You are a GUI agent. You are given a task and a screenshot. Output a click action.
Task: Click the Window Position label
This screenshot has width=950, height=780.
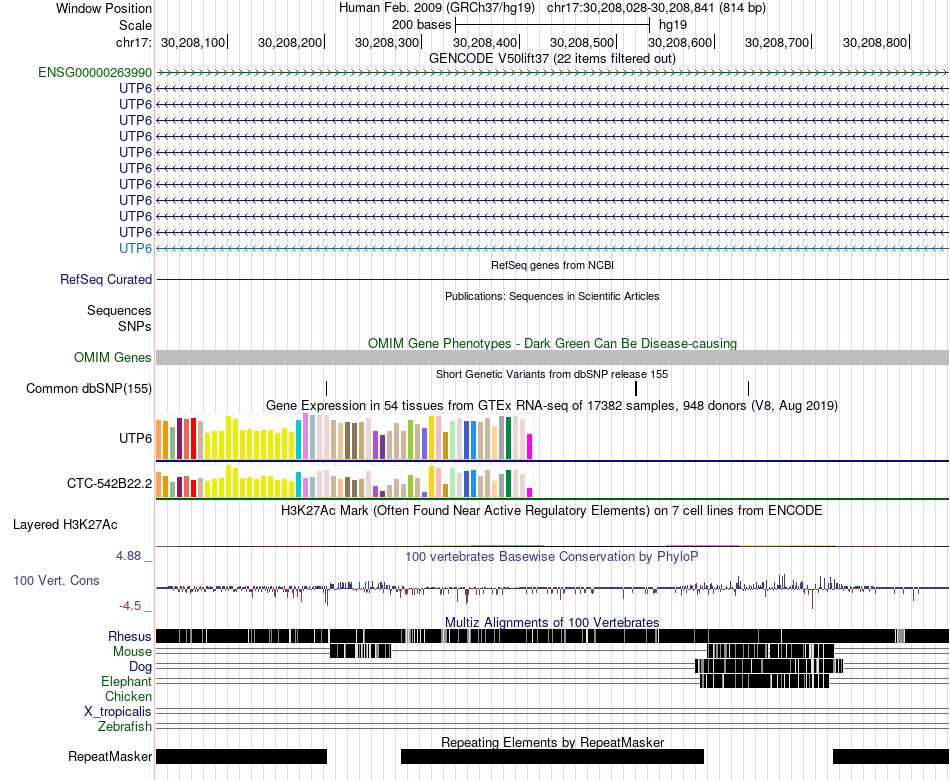[x=104, y=8]
